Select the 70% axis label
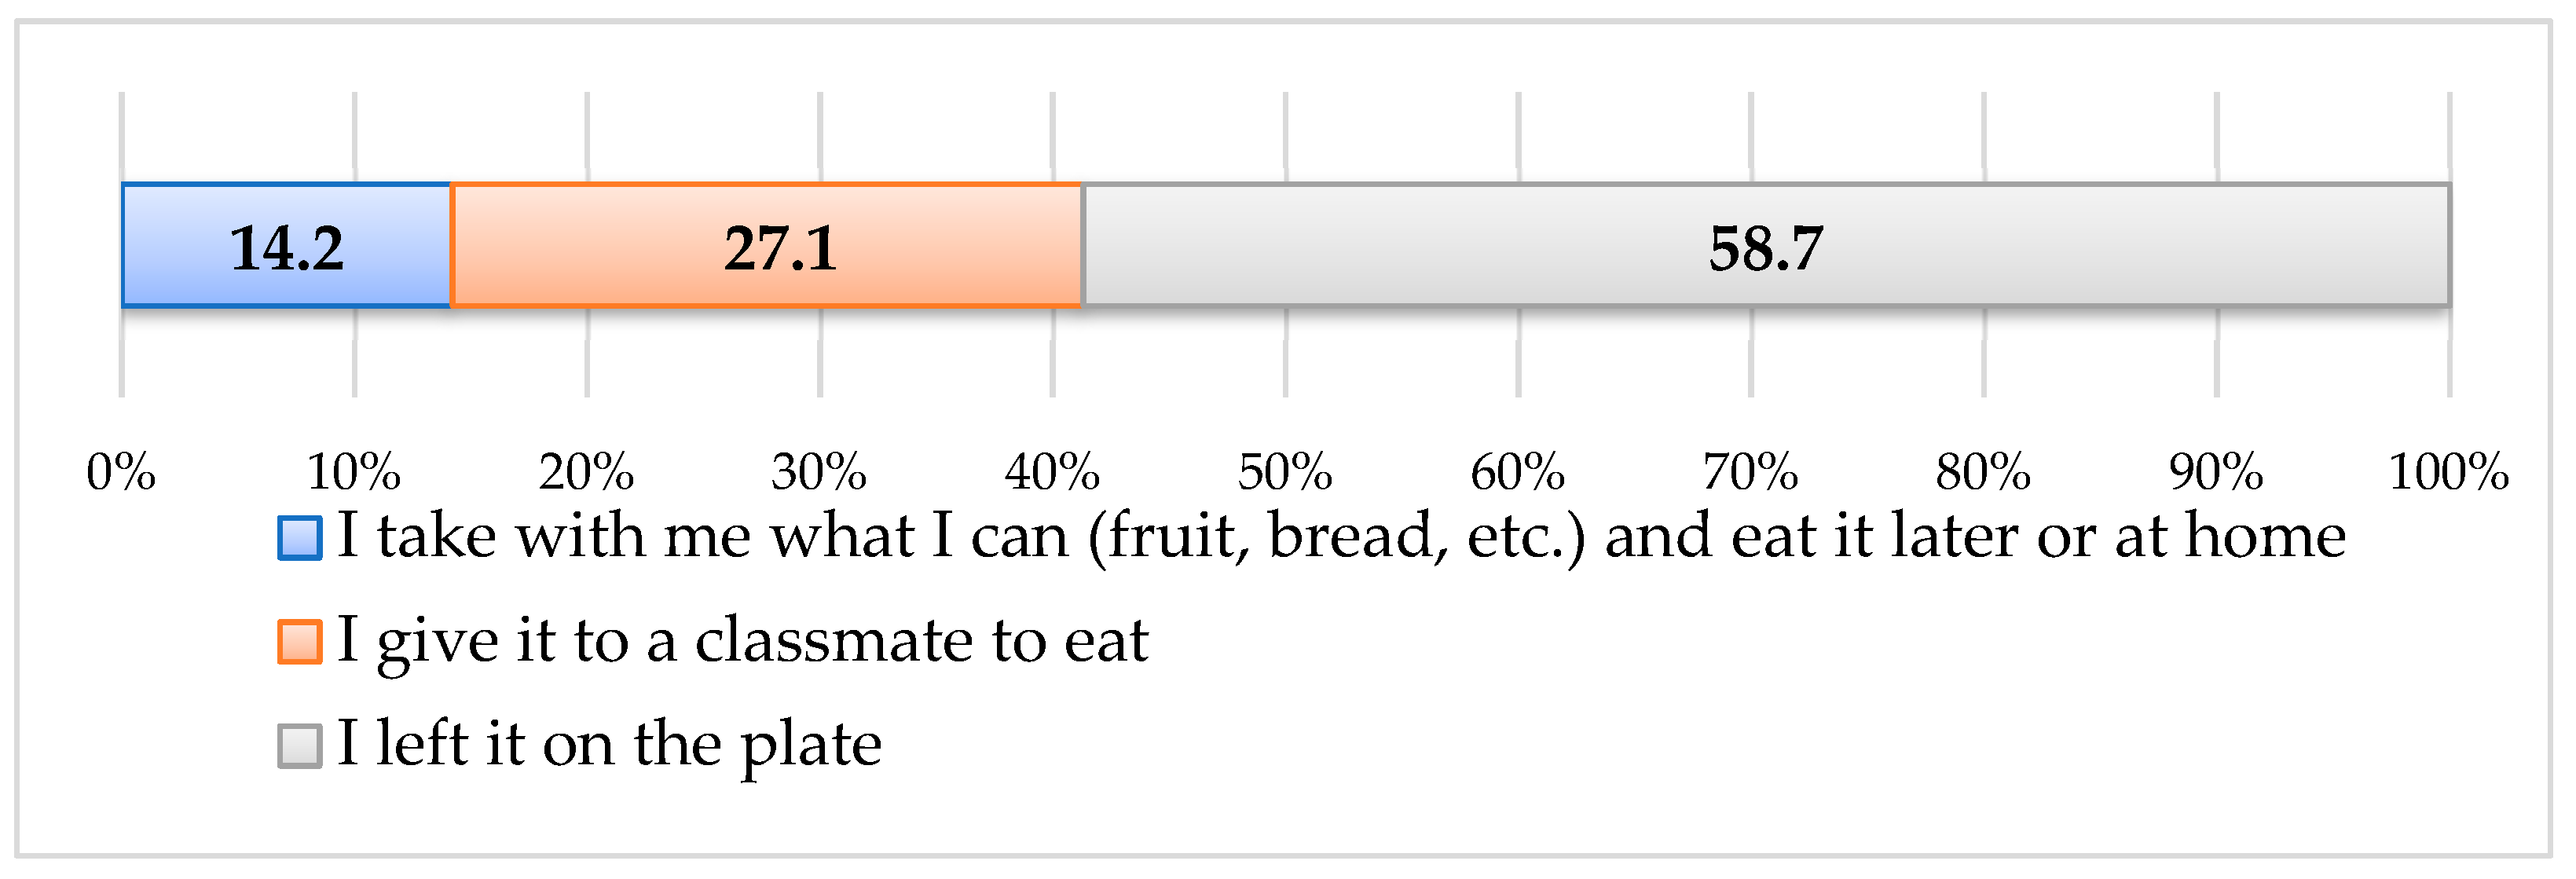 (1751, 472)
